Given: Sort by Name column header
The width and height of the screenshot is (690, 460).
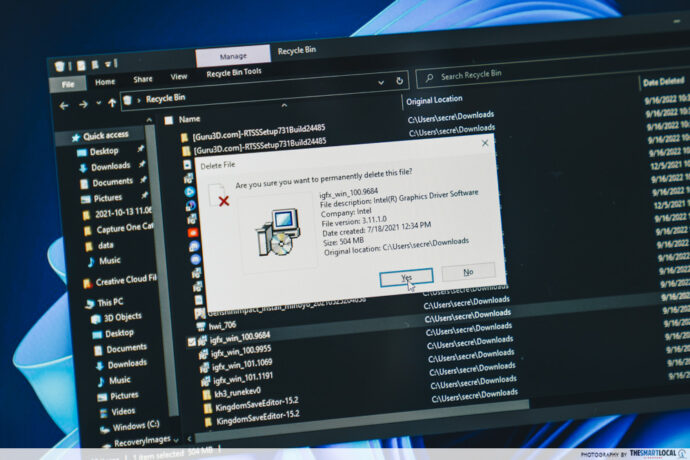Looking at the screenshot, I should pos(189,119).
